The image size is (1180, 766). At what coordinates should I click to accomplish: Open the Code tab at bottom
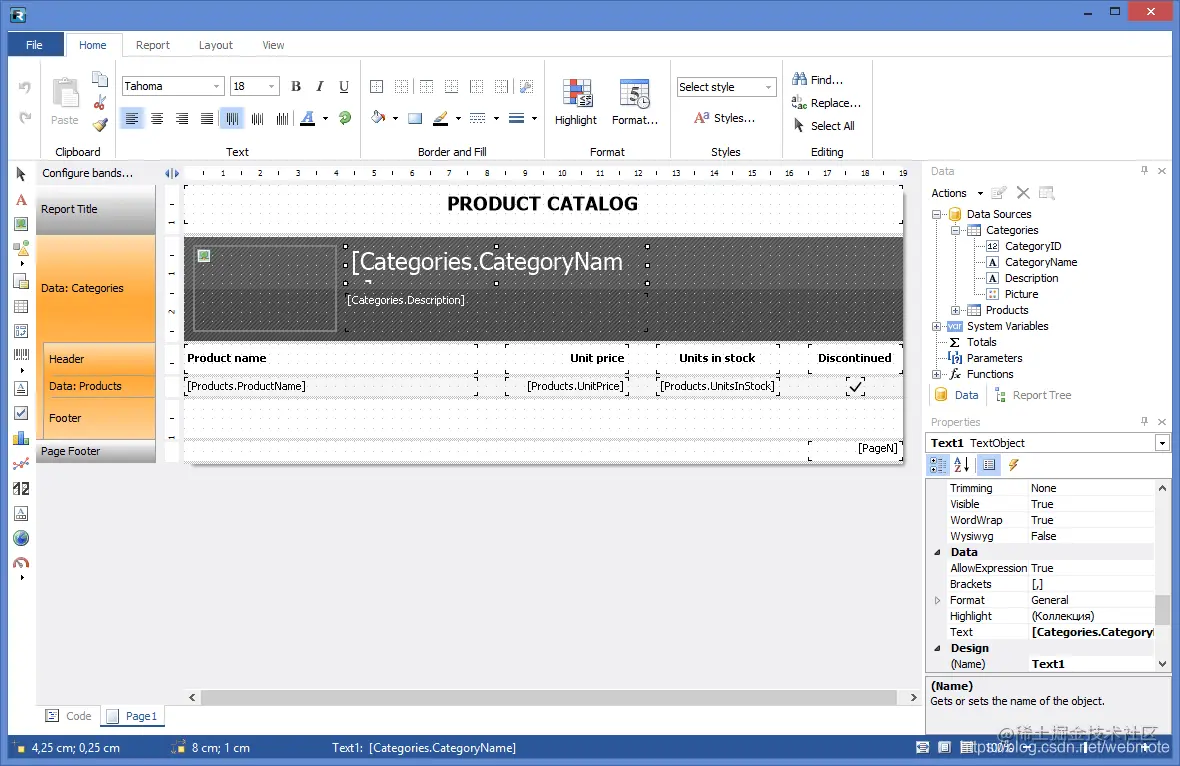(x=68, y=716)
